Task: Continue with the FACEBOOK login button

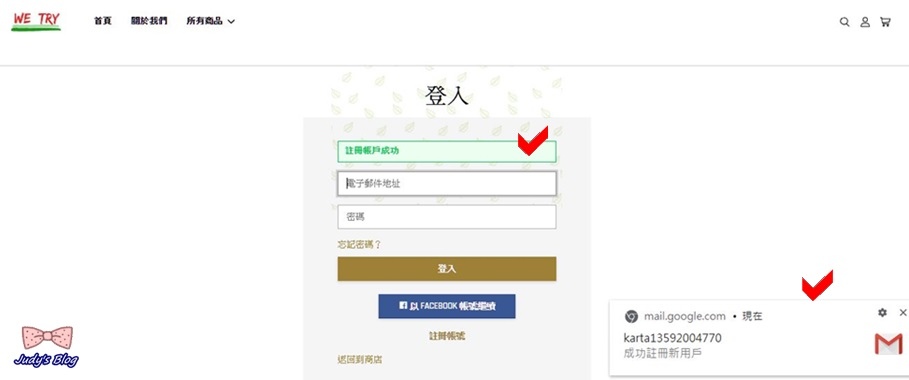Action: (447, 306)
